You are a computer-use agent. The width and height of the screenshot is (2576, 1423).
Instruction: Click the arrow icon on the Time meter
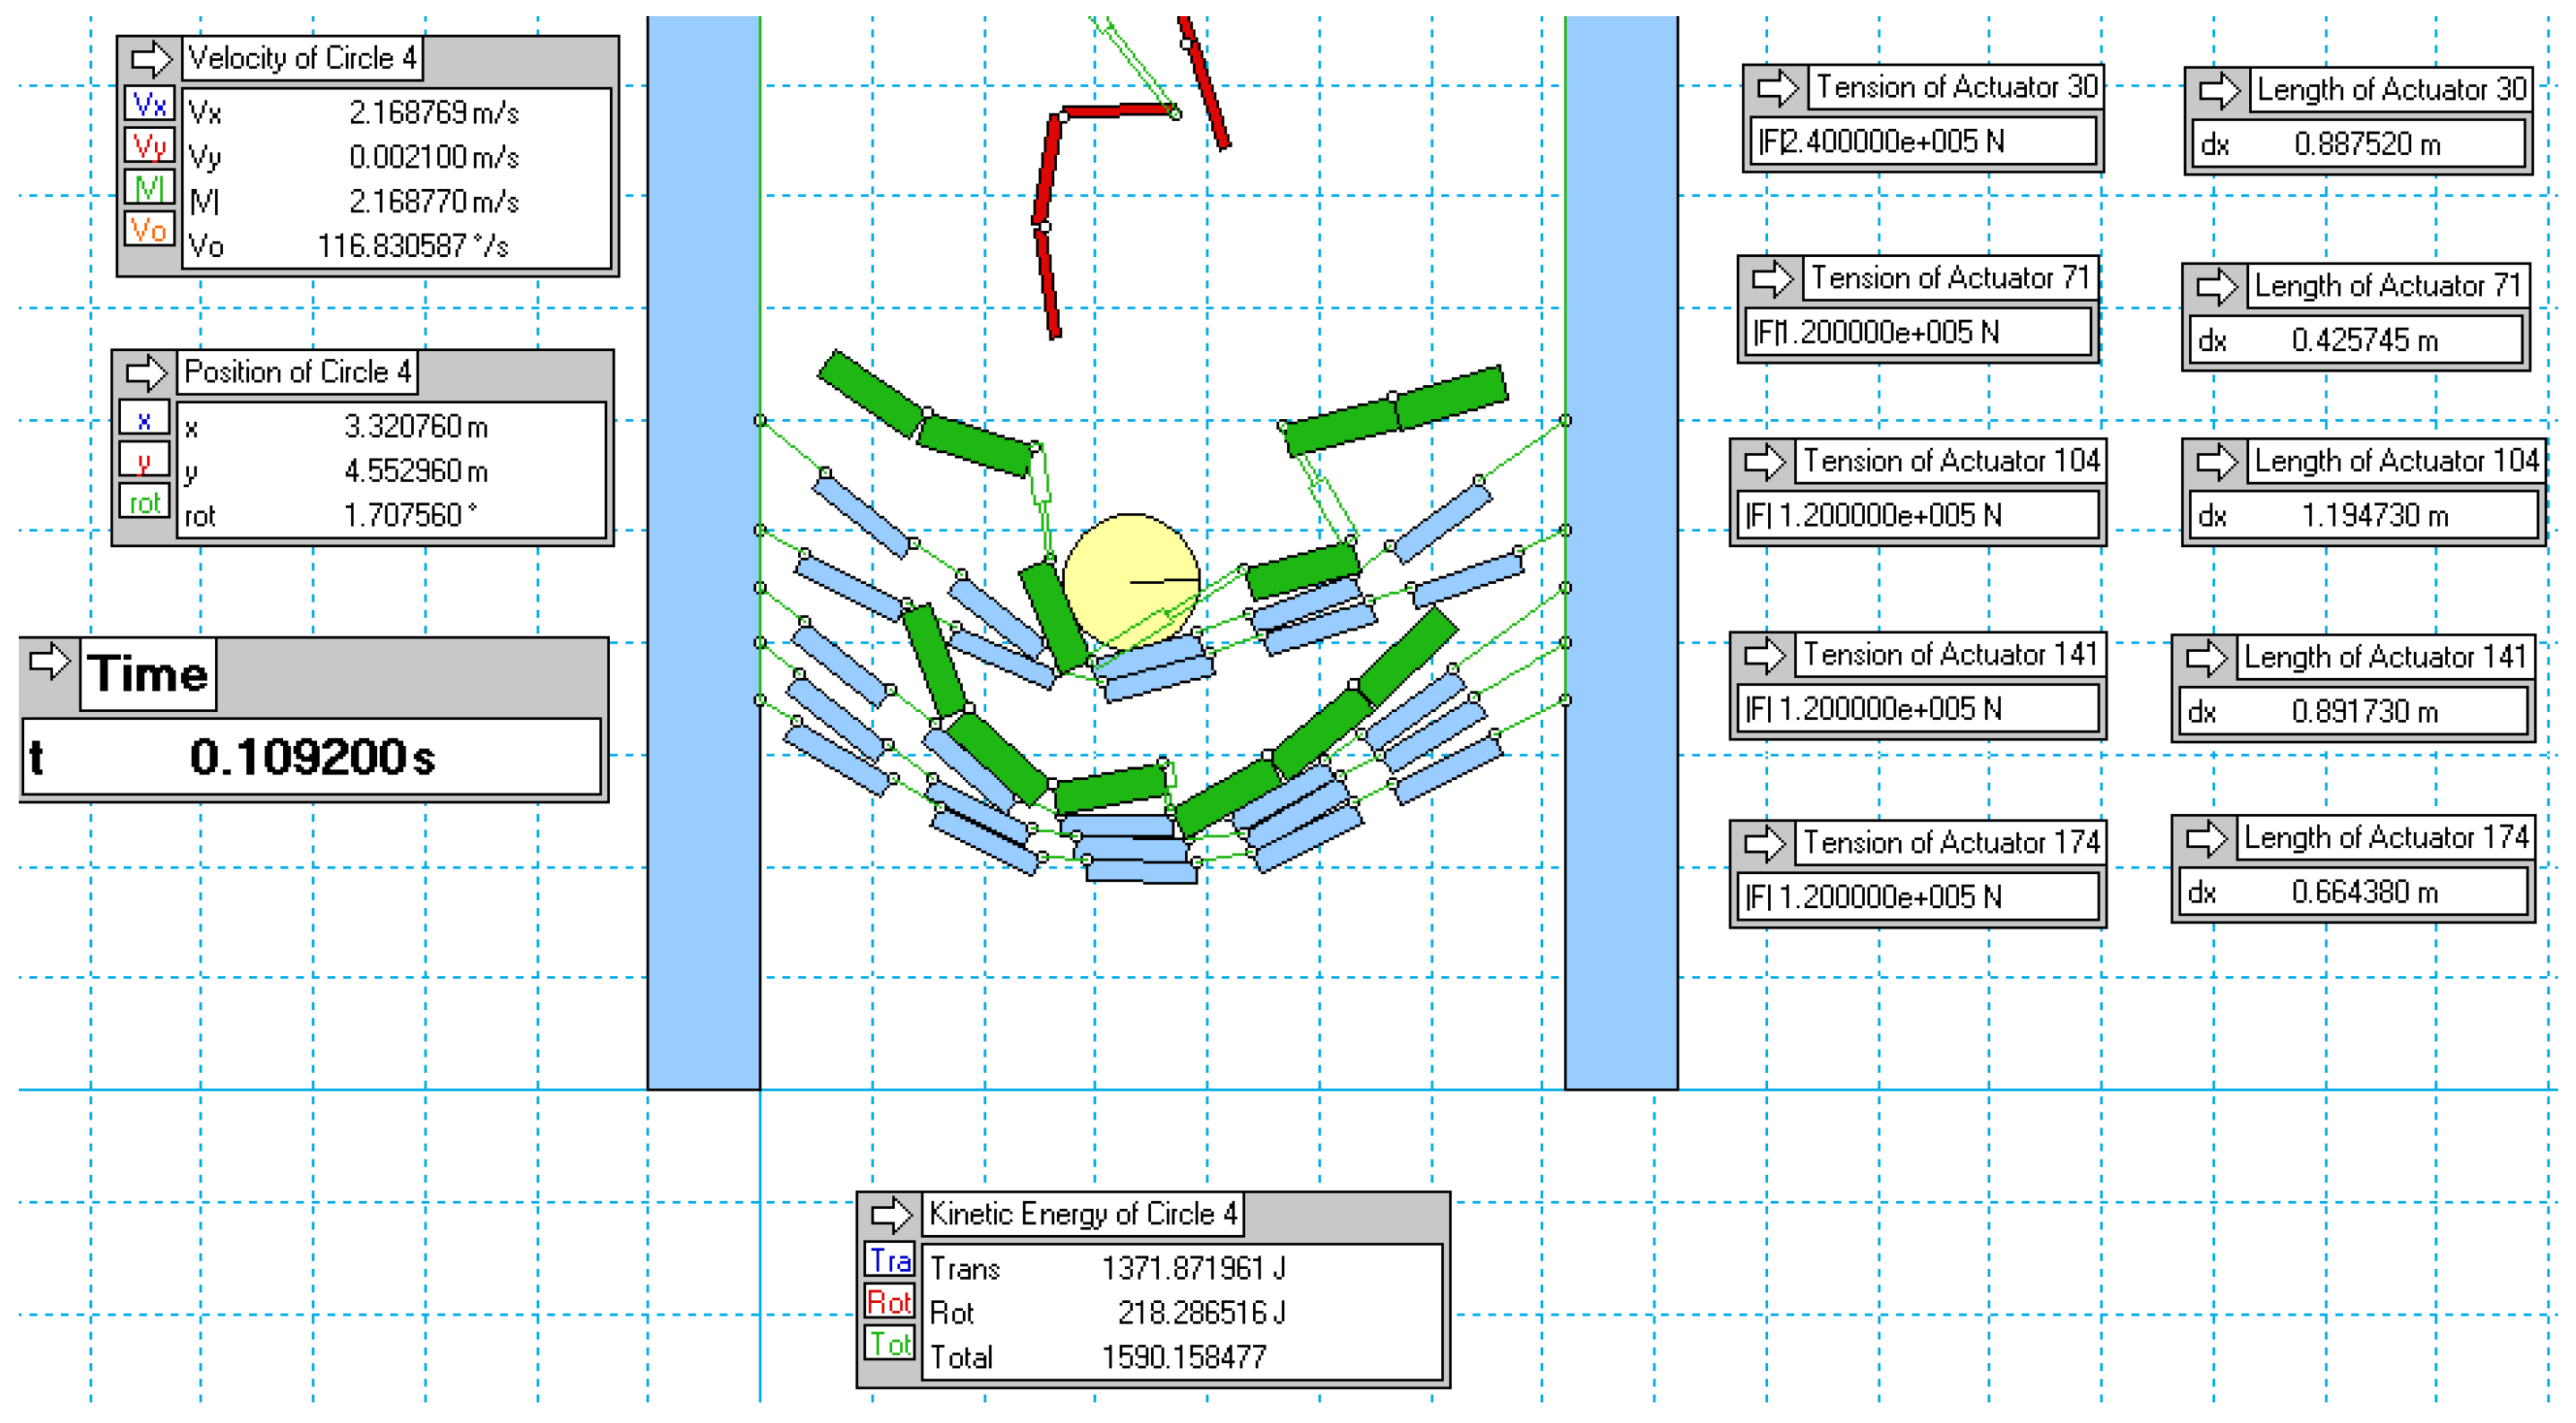48,660
